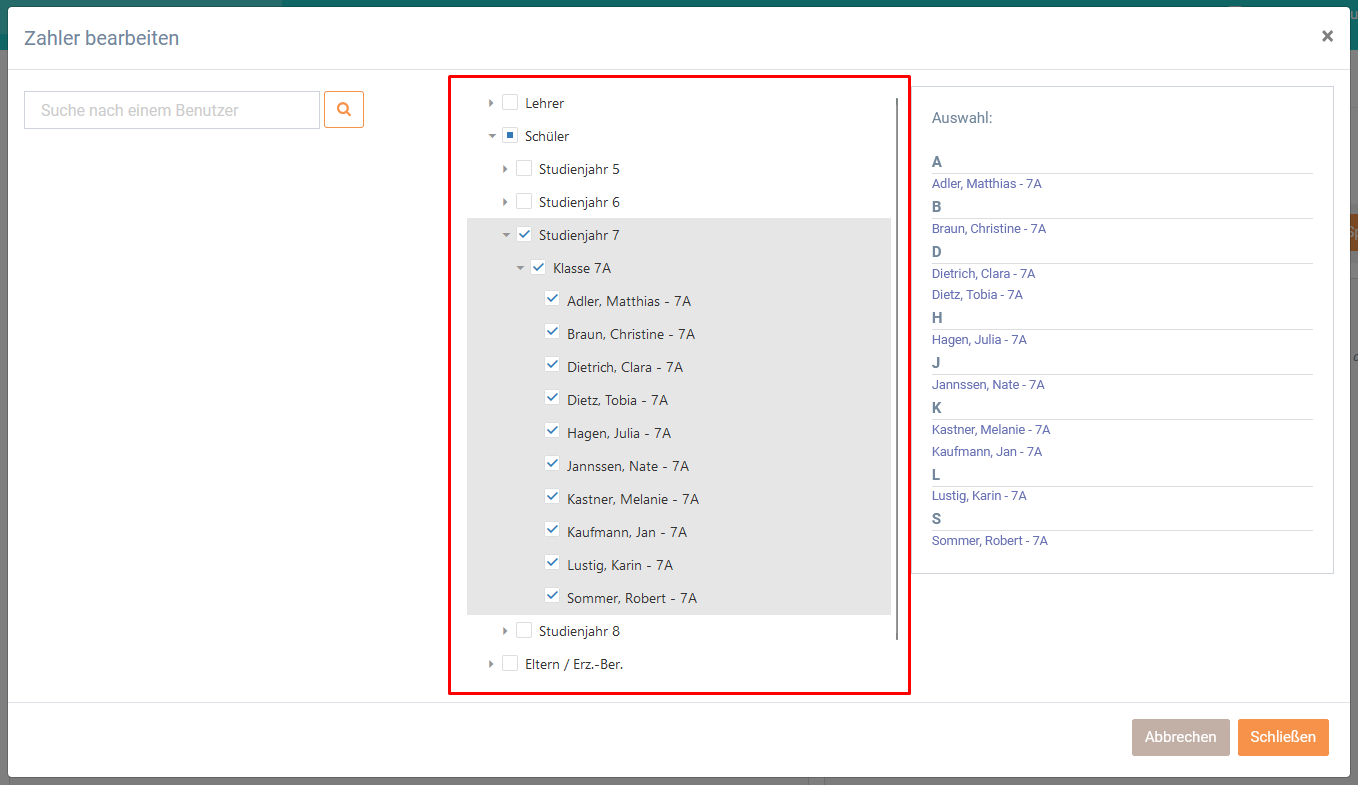The image size is (1358, 785).
Task: Check the Eltern / Erz.-Ber. checkbox
Action: 510,663
